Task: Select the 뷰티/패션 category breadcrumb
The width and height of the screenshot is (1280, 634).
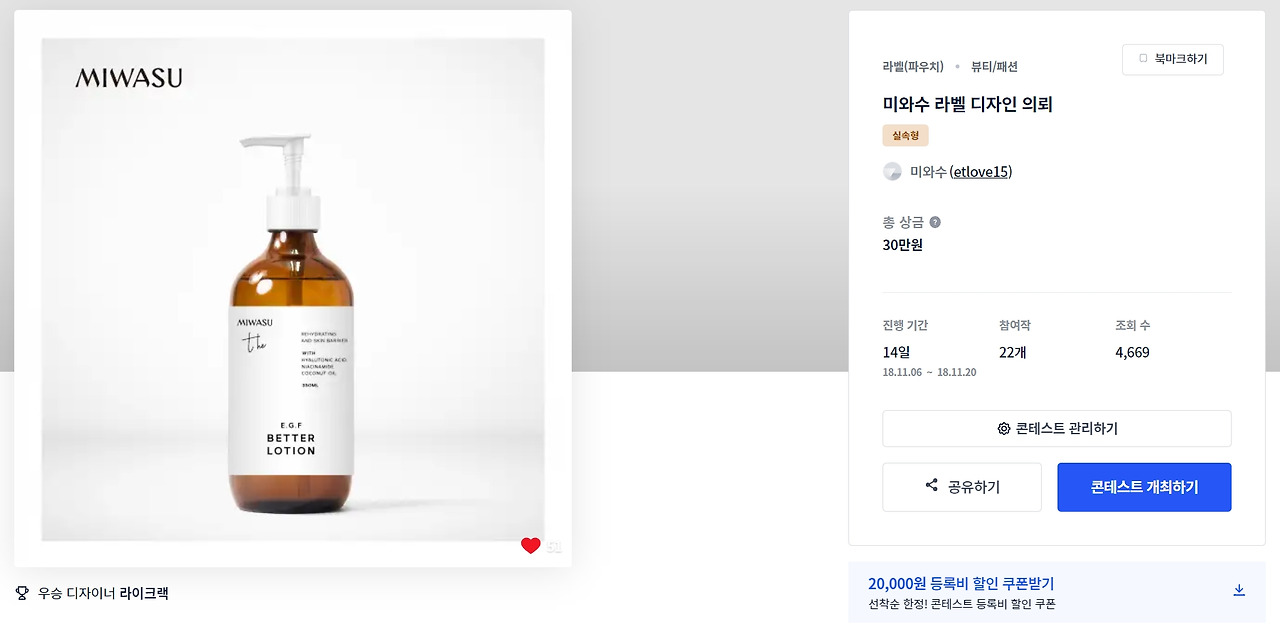Action: click(994, 67)
